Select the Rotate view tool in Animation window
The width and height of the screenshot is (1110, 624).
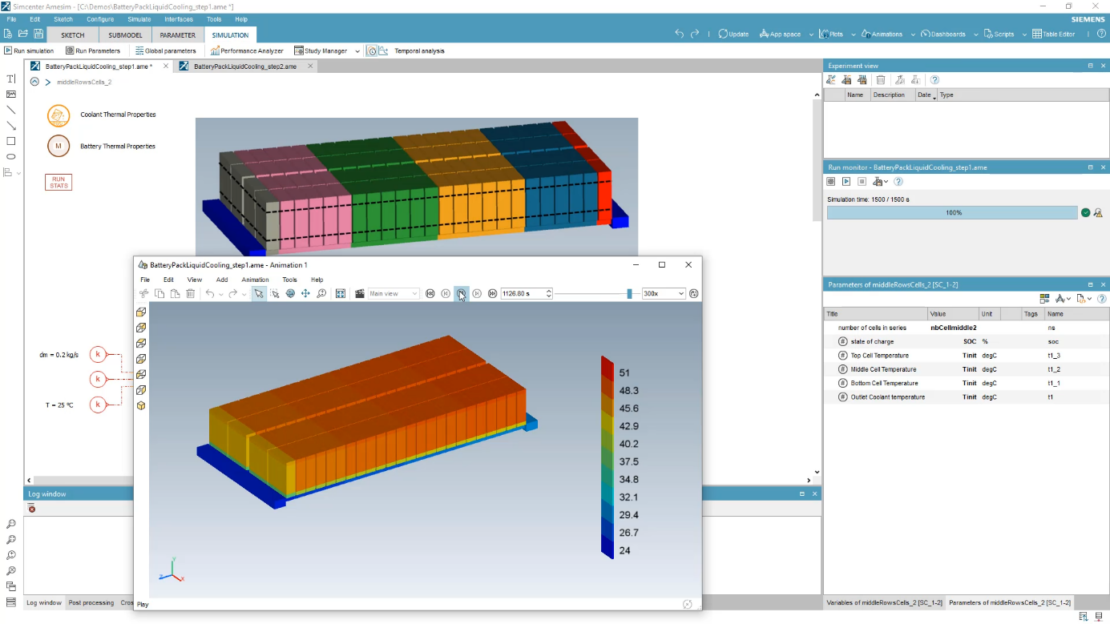290,293
